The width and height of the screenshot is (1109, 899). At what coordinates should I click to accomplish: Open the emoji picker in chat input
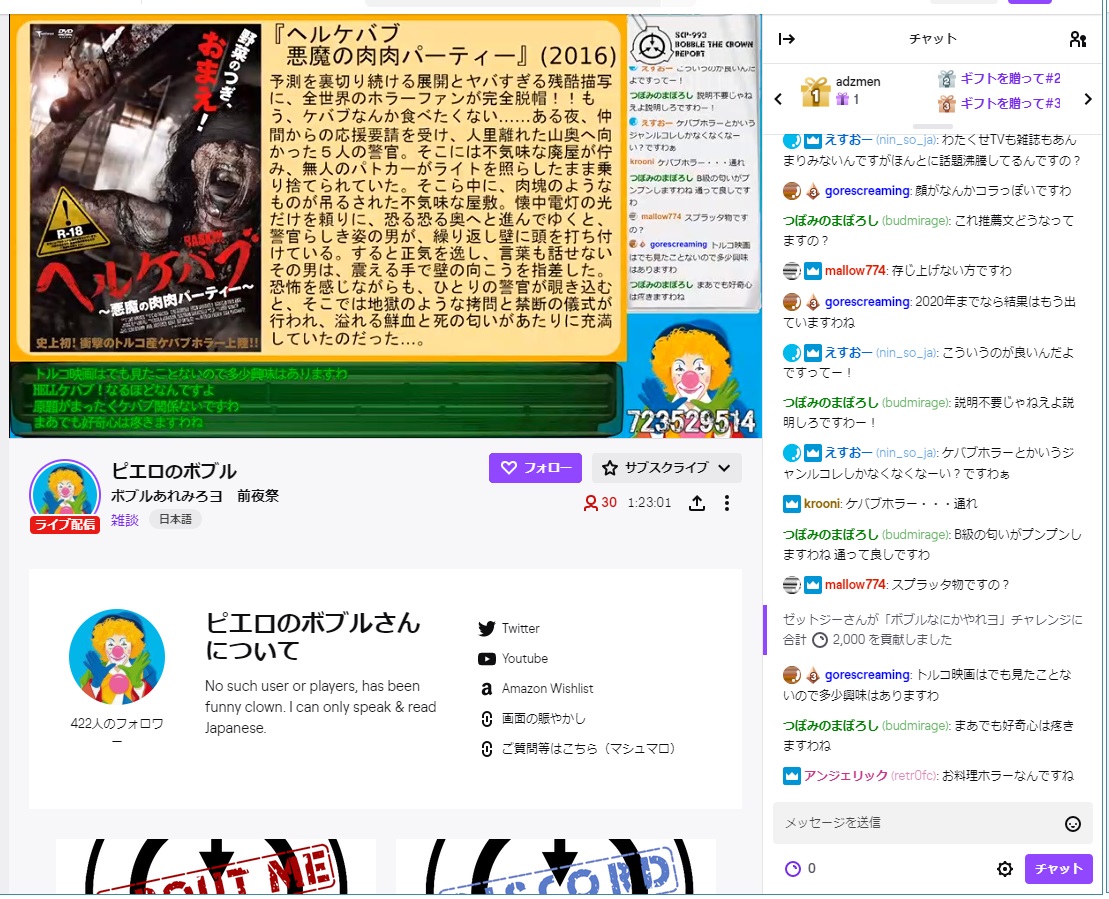click(x=1073, y=824)
